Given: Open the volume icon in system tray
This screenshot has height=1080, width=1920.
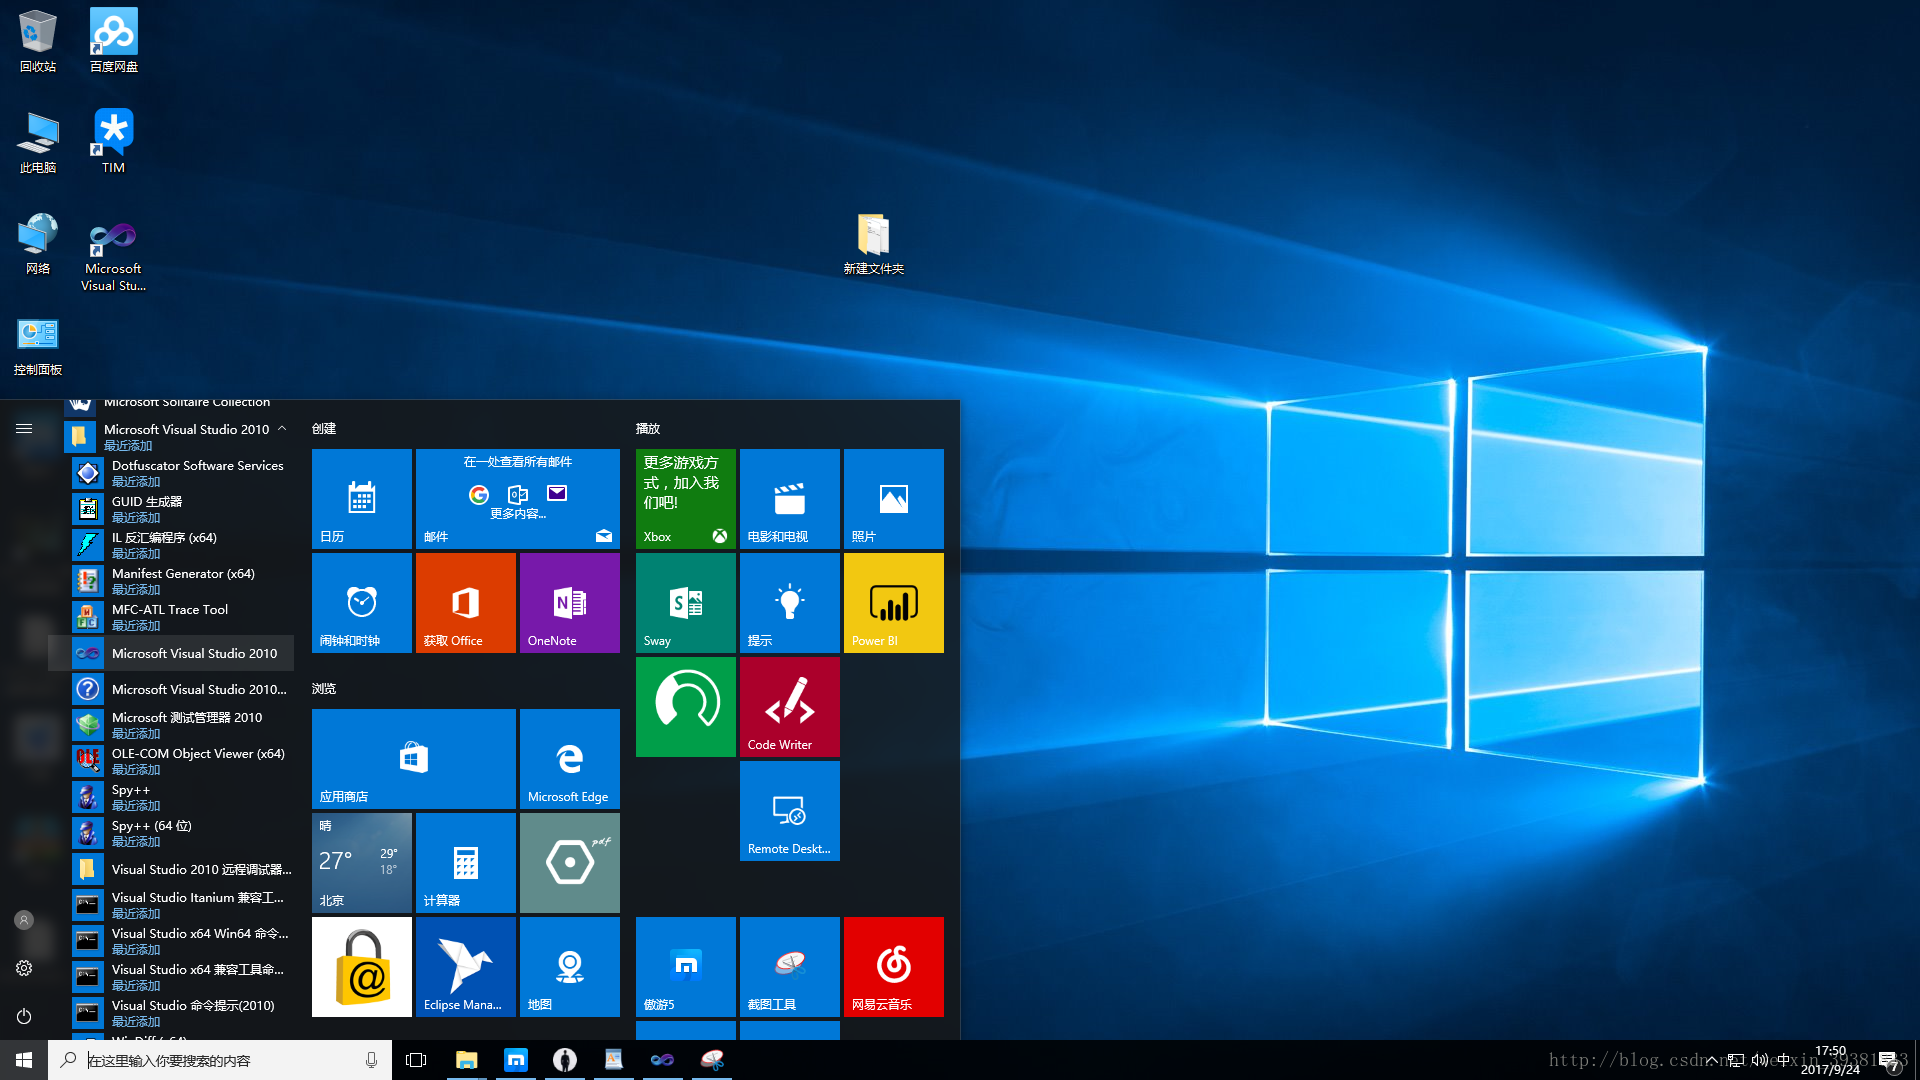Looking at the screenshot, I should coord(1759,1060).
